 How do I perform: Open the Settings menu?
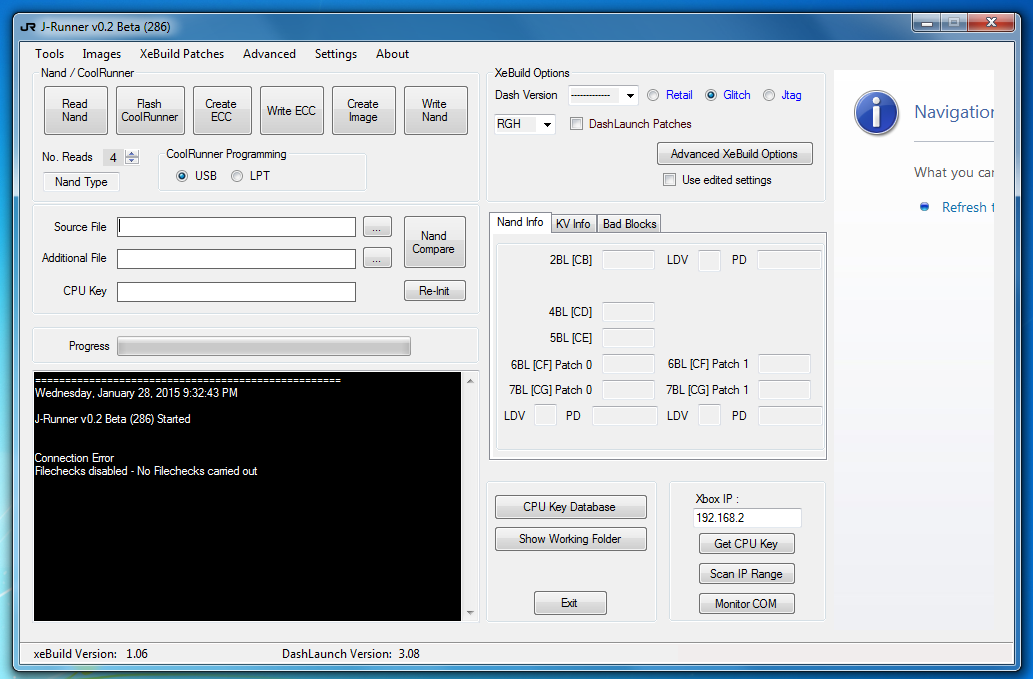coord(336,54)
